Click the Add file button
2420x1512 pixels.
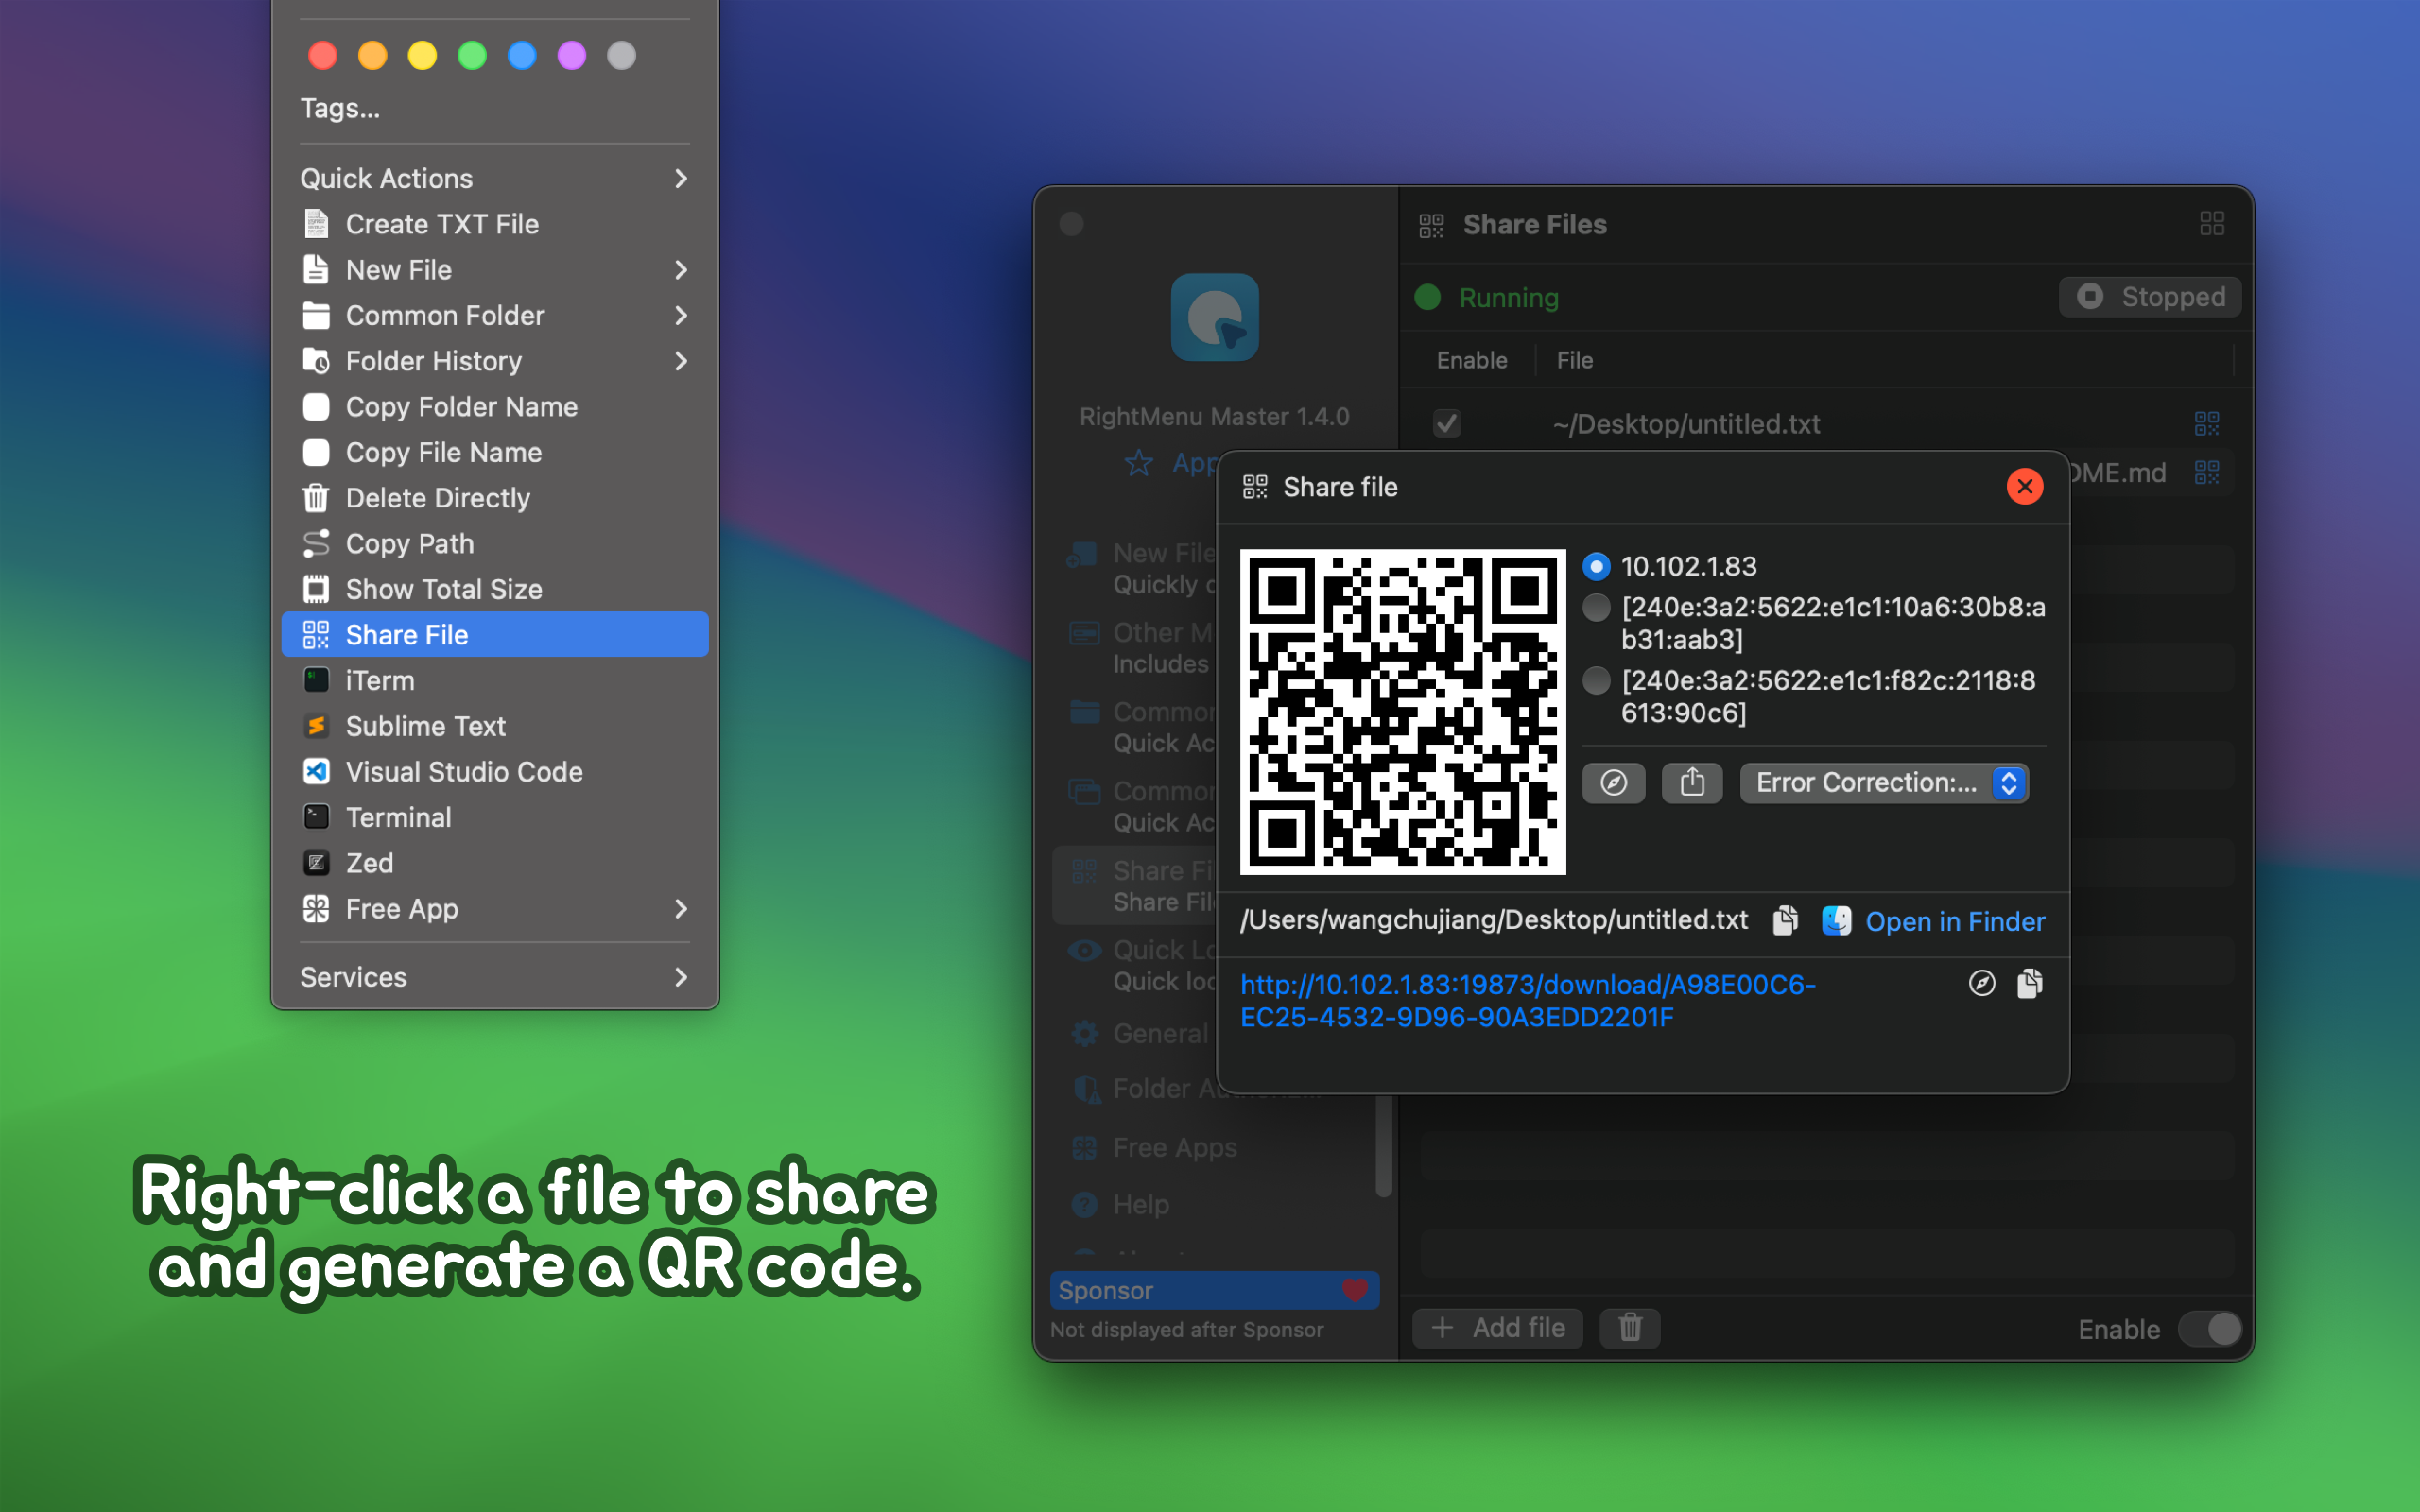click(x=1497, y=1328)
